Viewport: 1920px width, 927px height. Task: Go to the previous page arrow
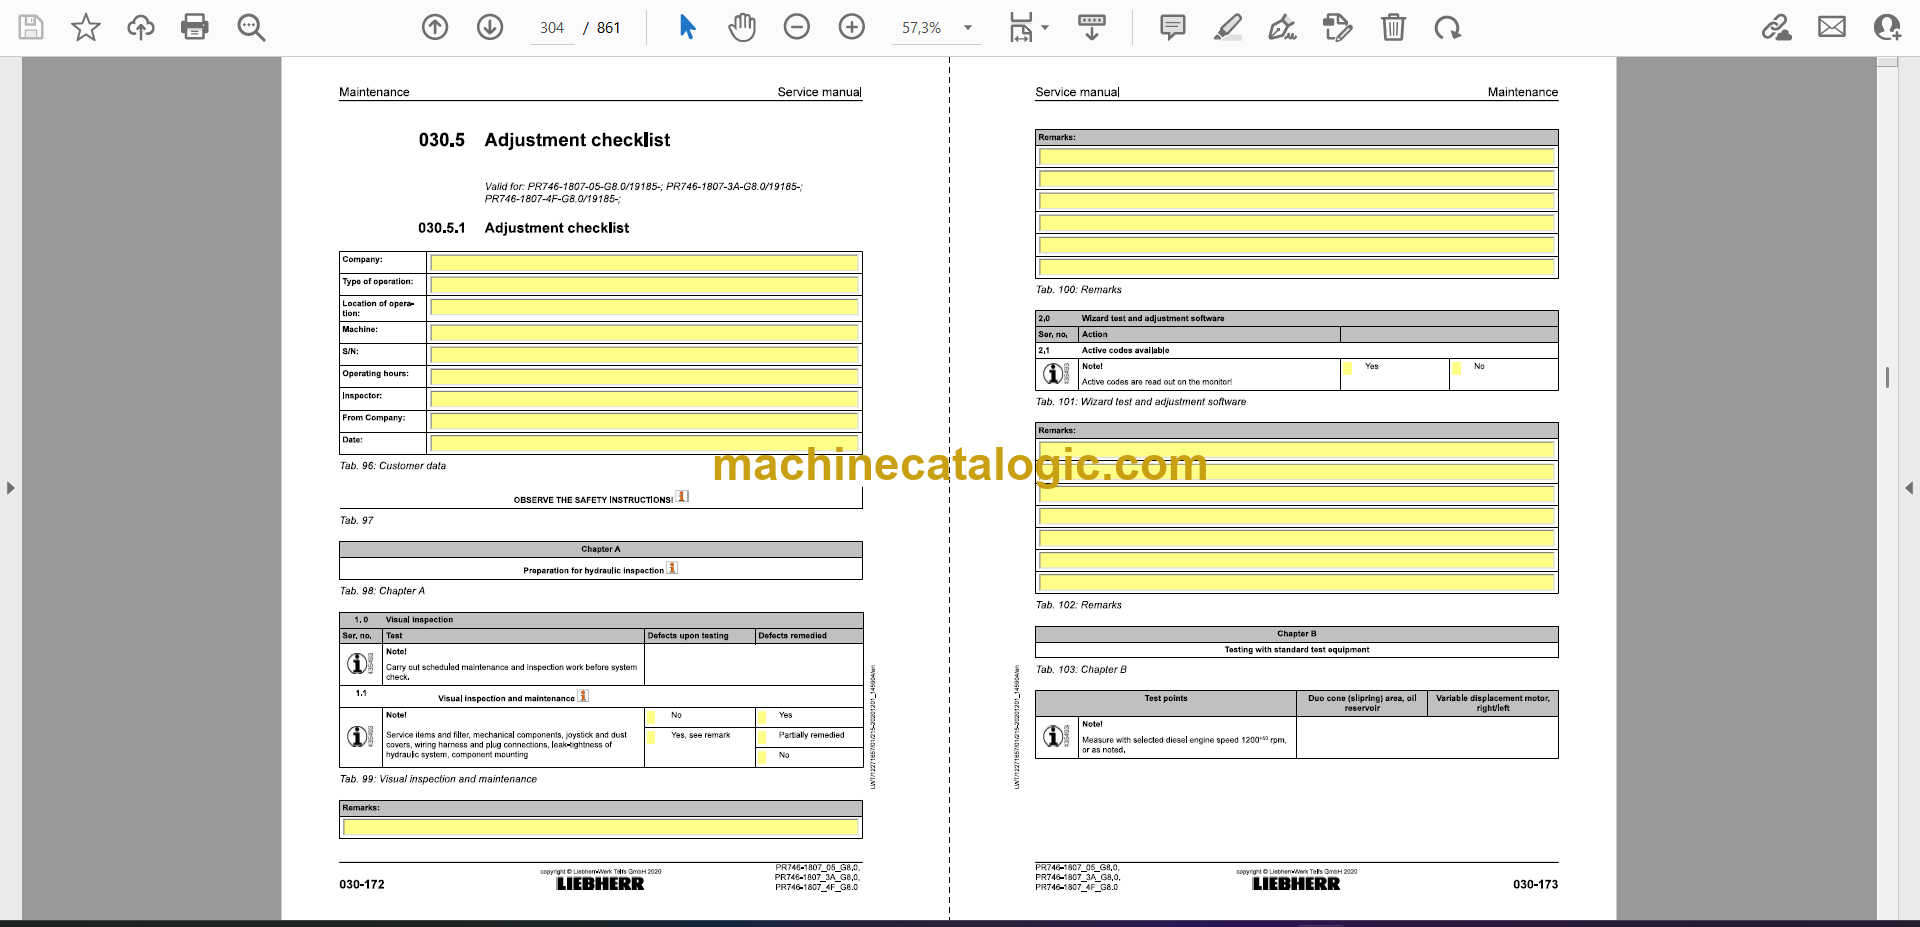pyautogui.click(x=435, y=27)
